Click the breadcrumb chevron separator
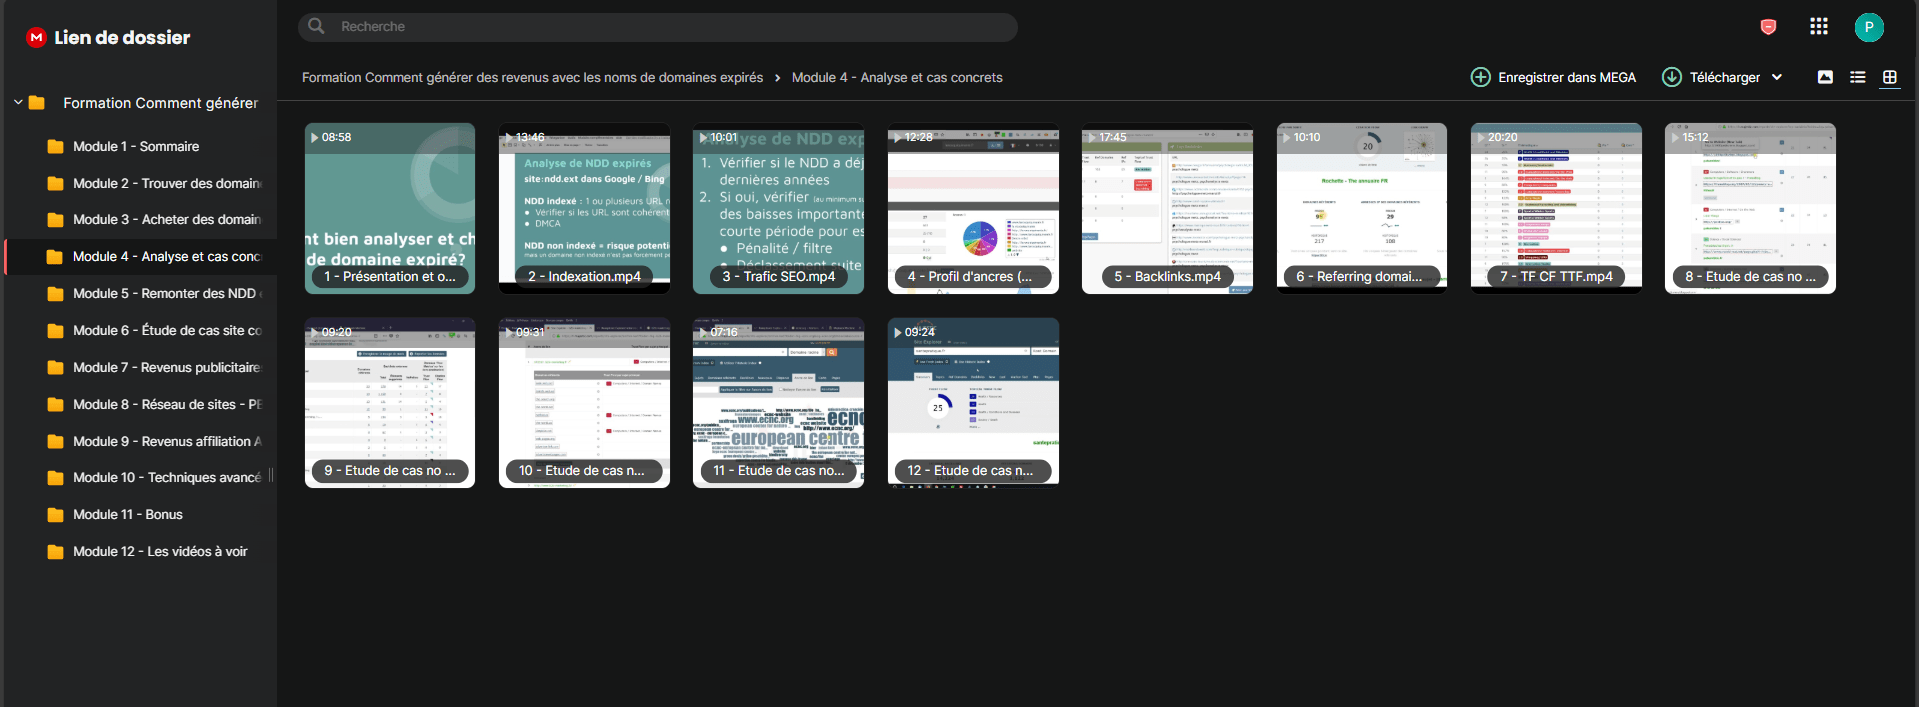Screen dimensions: 1919x707 tap(777, 78)
